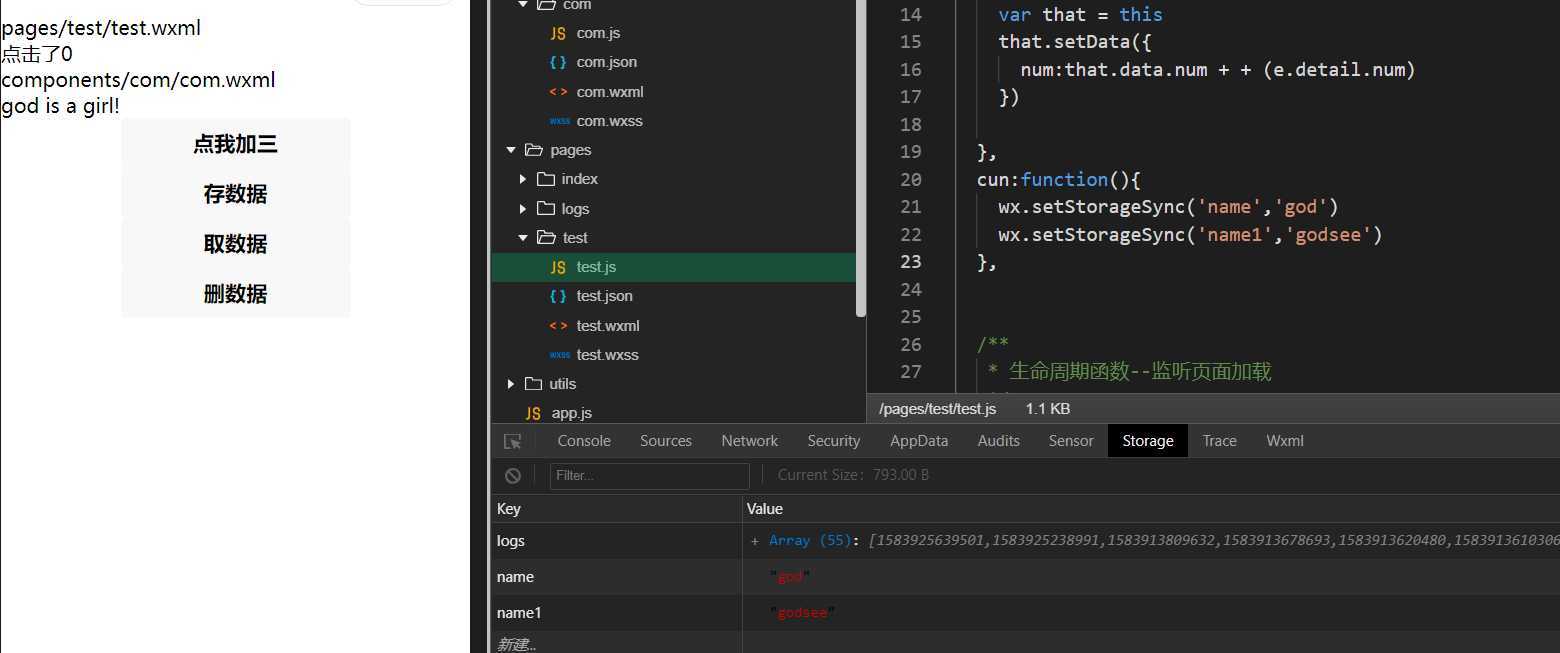Click the angle-bracket icon beside com.wxml
The image size is (1560, 653).
pyautogui.click(x=558, y=92)
